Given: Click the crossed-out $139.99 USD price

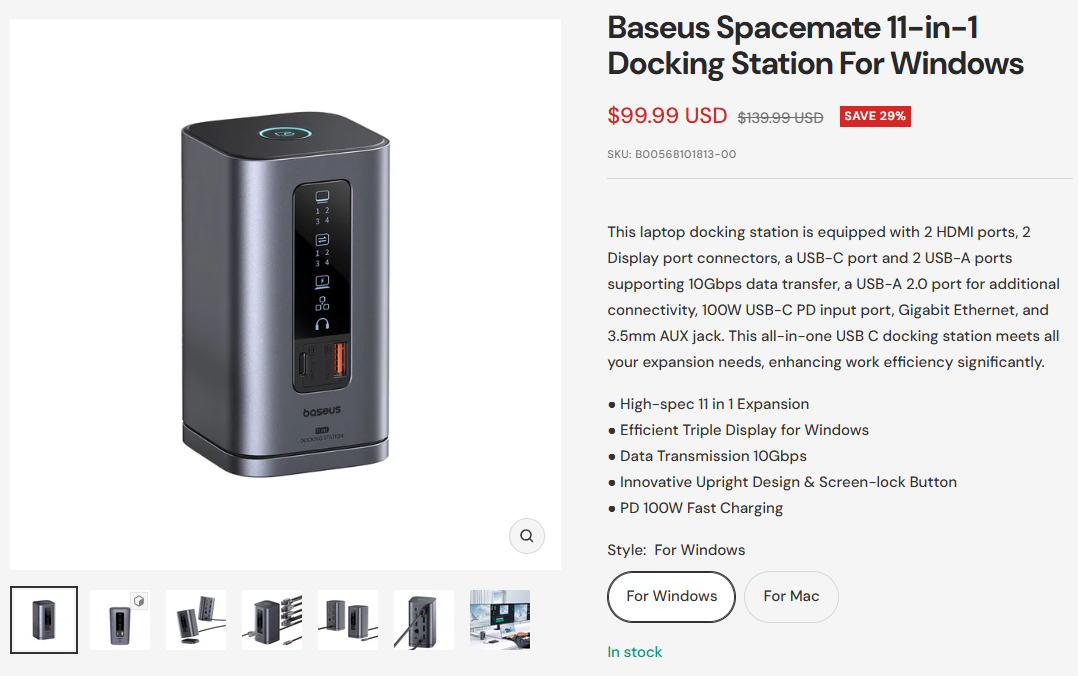Looking at the screenshot, I should (x=780, y=118).
